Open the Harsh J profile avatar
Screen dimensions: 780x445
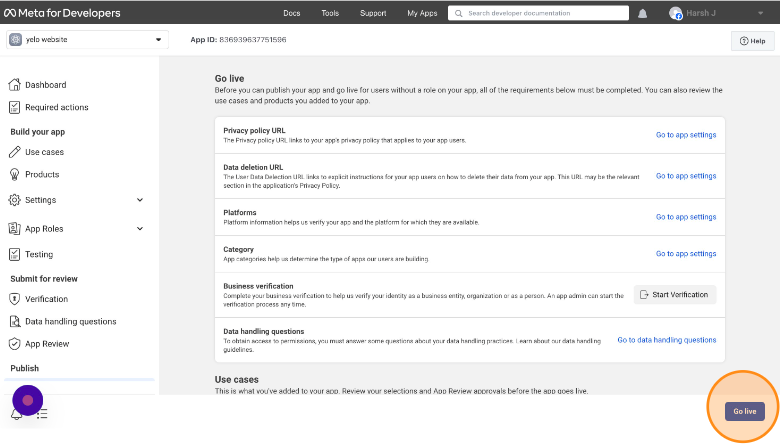[676, 14]
